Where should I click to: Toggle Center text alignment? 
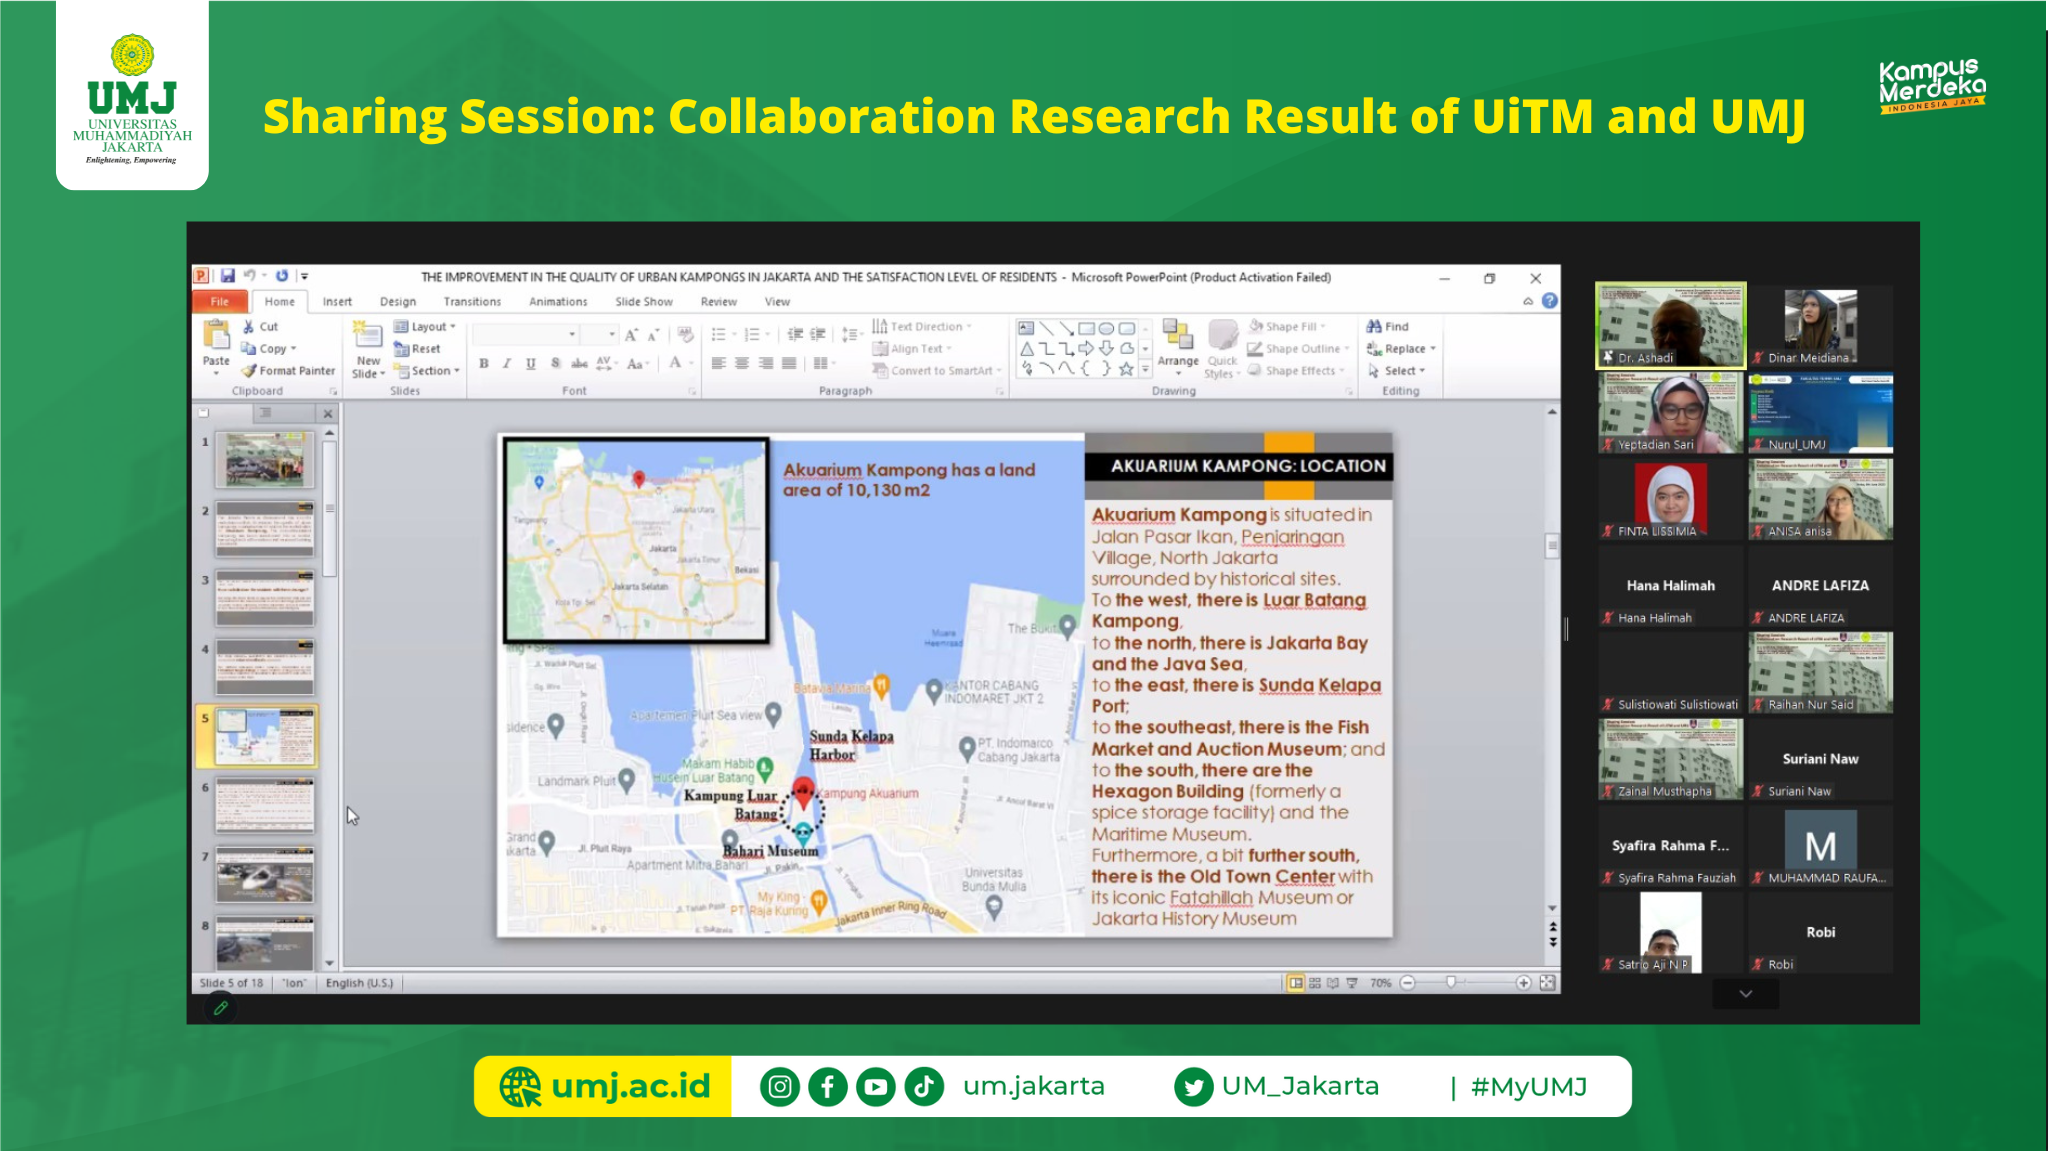click(742, 363)
